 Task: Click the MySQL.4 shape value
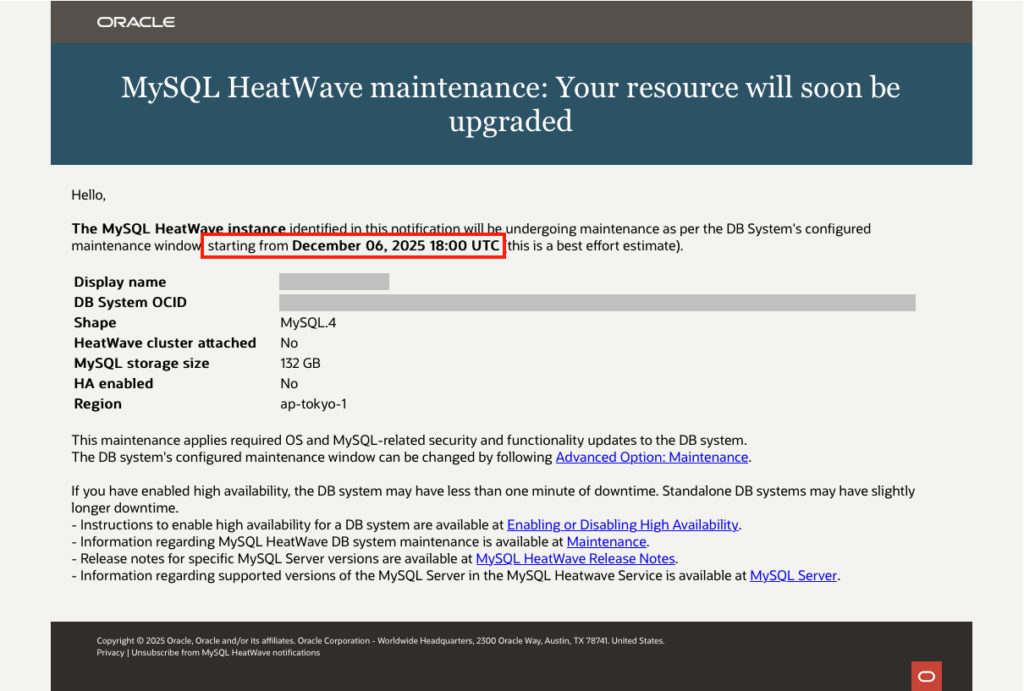click(x=301, y=323)
